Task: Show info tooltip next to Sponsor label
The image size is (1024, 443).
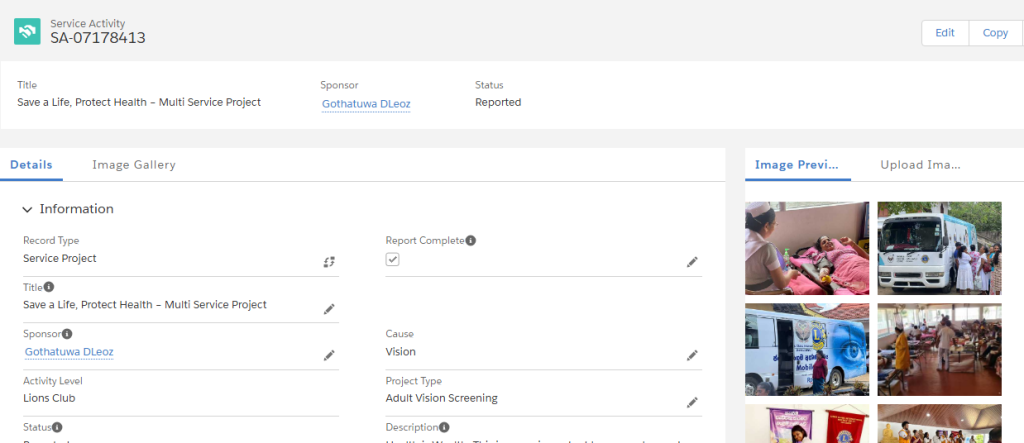Action: 67,334
